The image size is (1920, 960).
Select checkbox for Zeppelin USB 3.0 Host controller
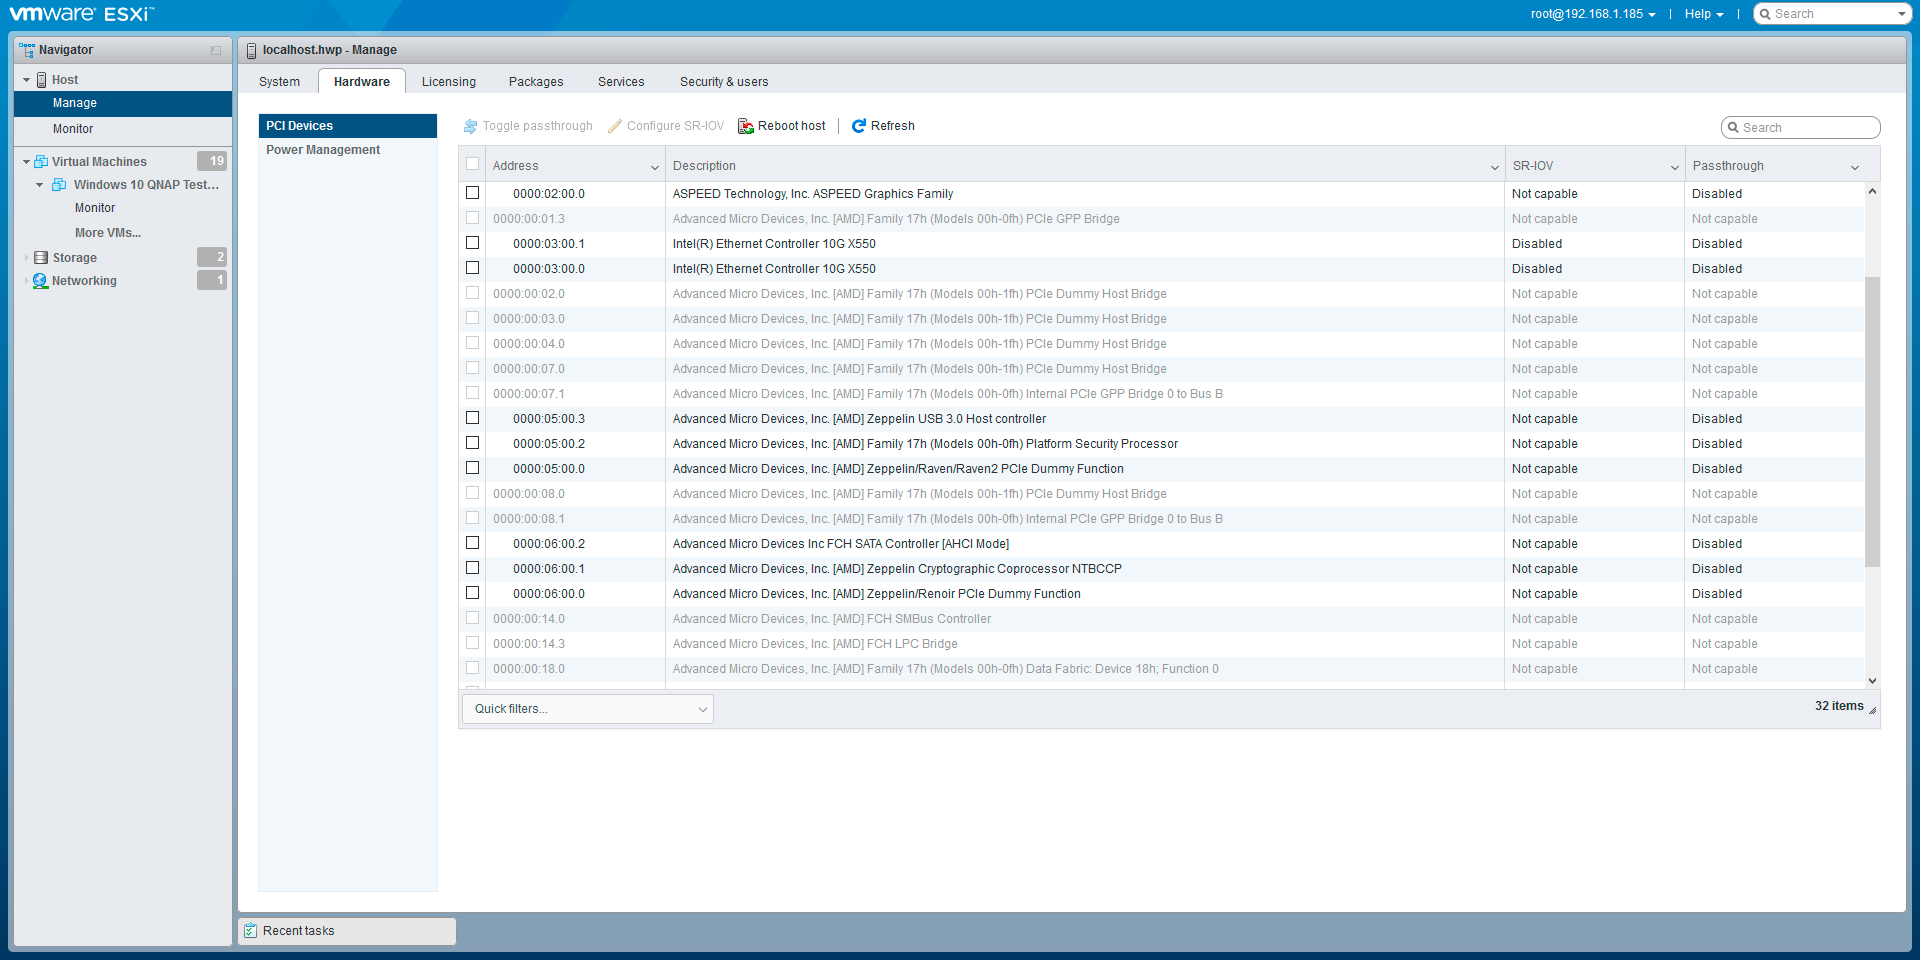[x=473, y=418]
